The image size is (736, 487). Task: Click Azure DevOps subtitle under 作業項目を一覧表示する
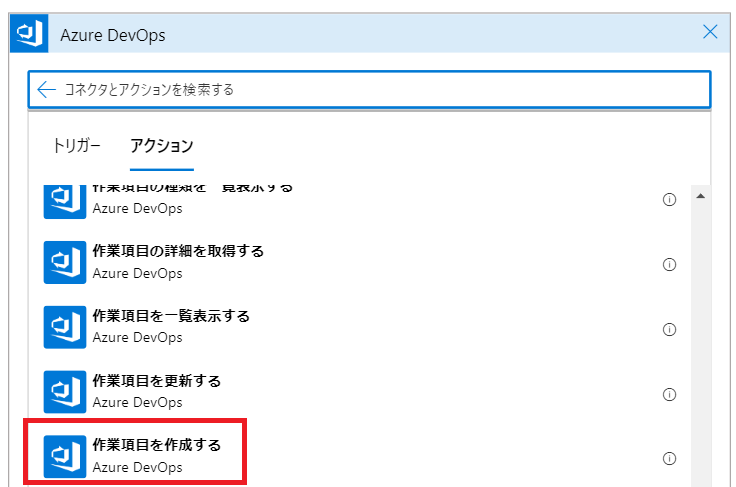[x=137, y=337]
